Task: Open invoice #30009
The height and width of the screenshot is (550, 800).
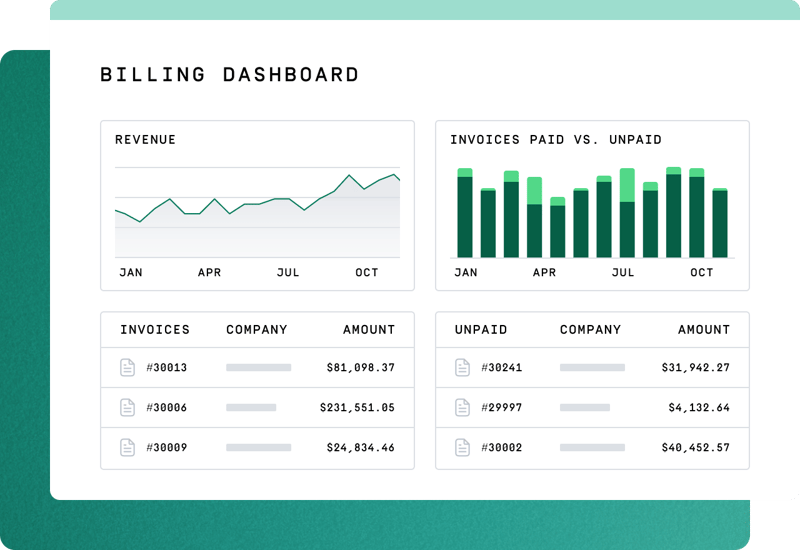Action: point(166,447)
